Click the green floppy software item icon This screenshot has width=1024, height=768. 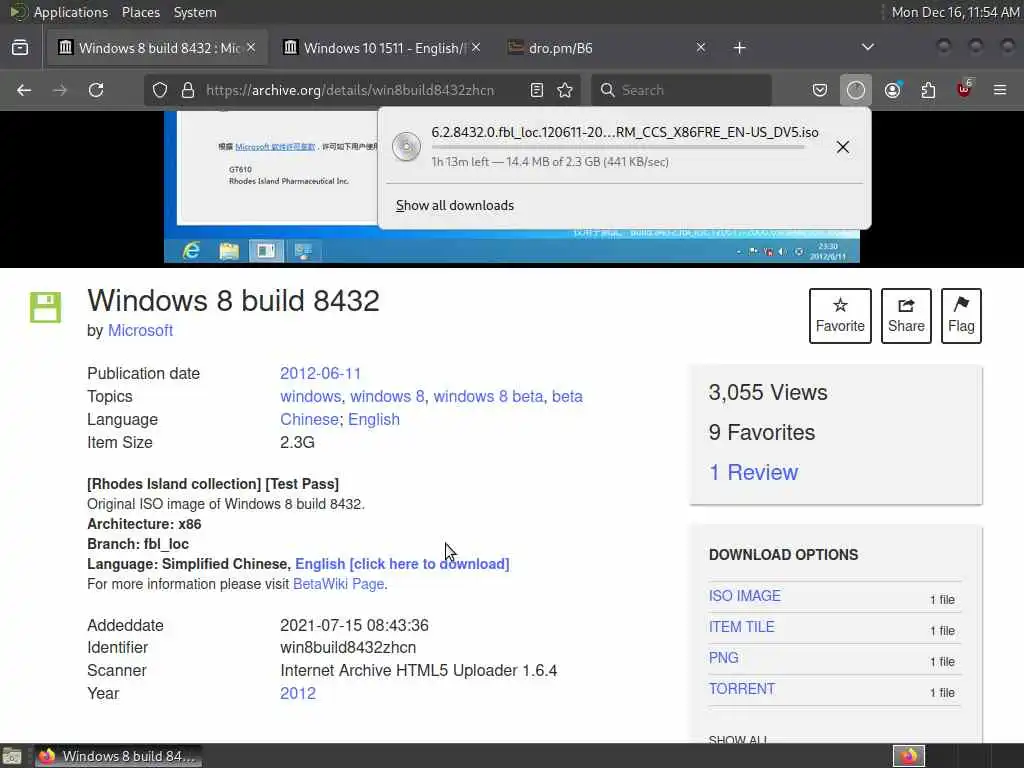tap(45, 307)
